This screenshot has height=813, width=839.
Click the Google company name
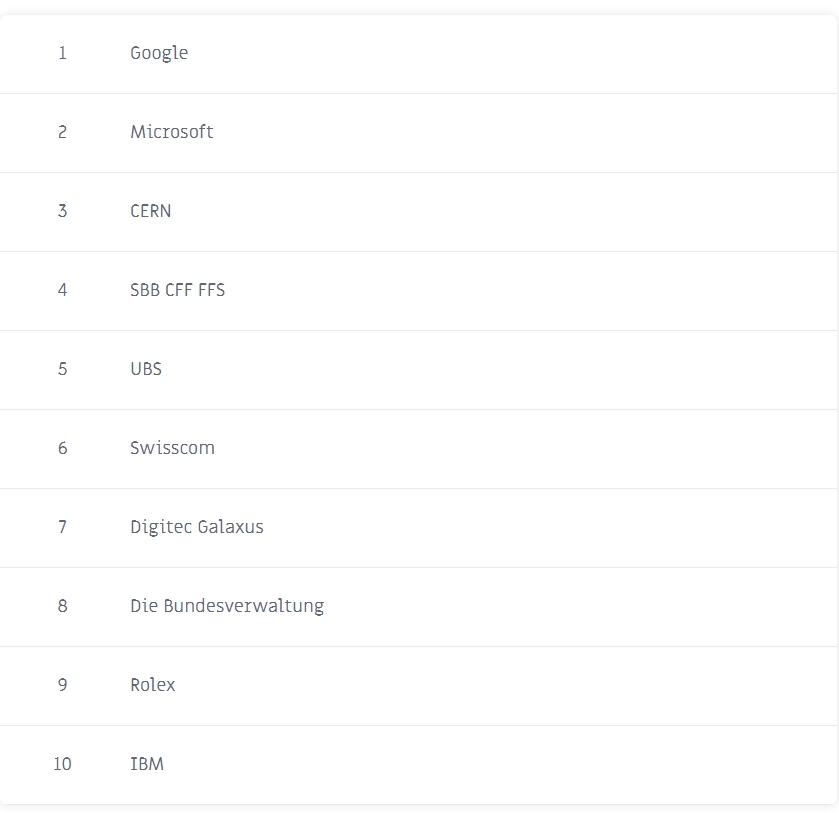(159, 54)
